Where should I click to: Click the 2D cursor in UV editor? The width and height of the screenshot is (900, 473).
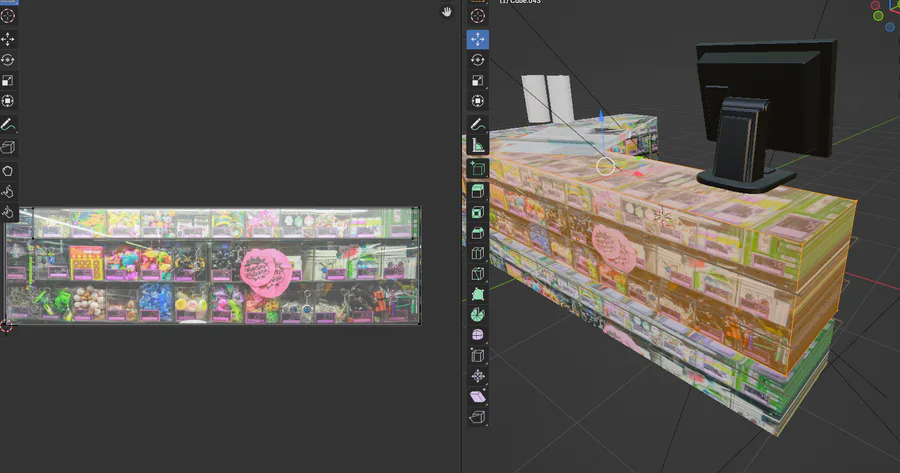[6, 326]
